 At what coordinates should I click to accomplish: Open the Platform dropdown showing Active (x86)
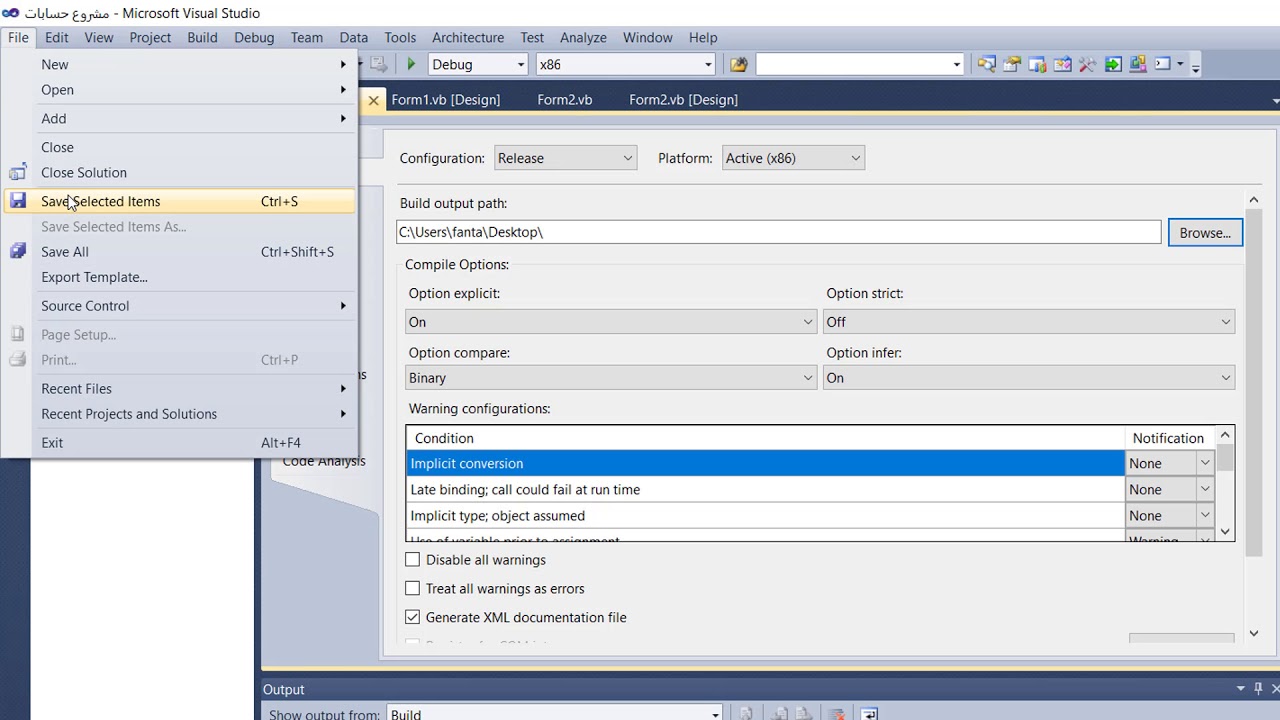point(793,158)
